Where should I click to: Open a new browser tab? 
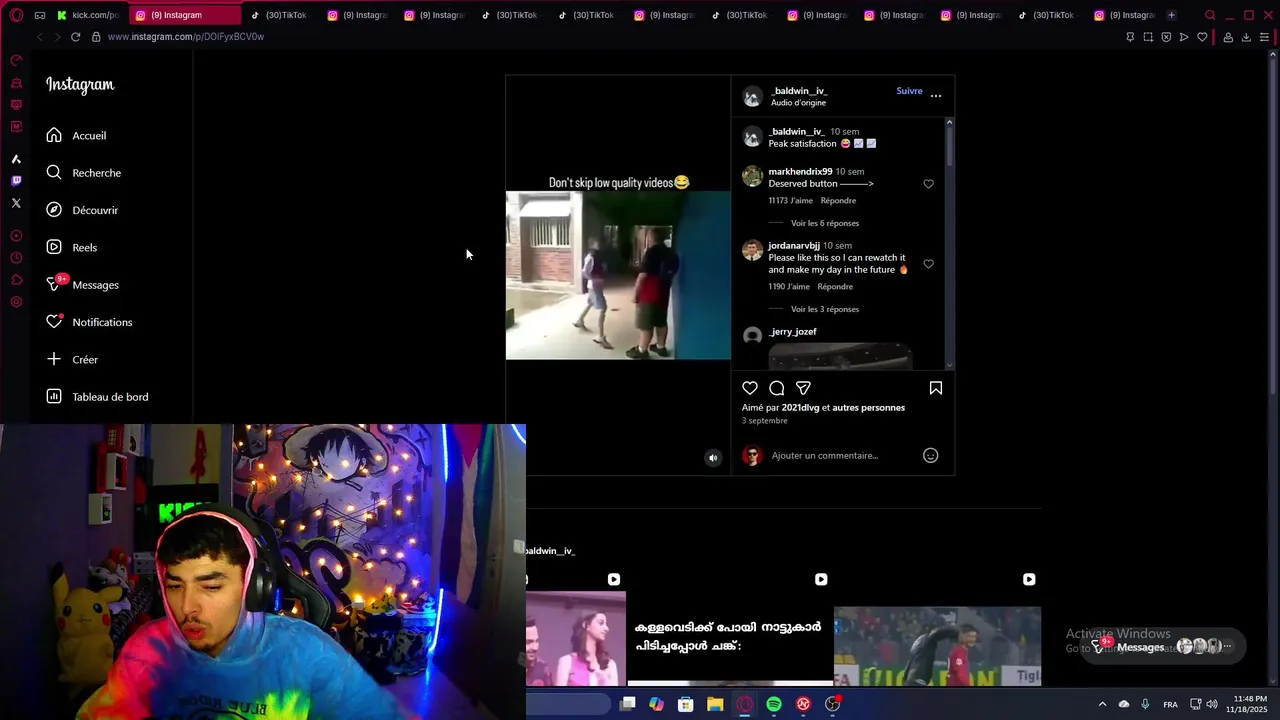[x=1171, y=15]
